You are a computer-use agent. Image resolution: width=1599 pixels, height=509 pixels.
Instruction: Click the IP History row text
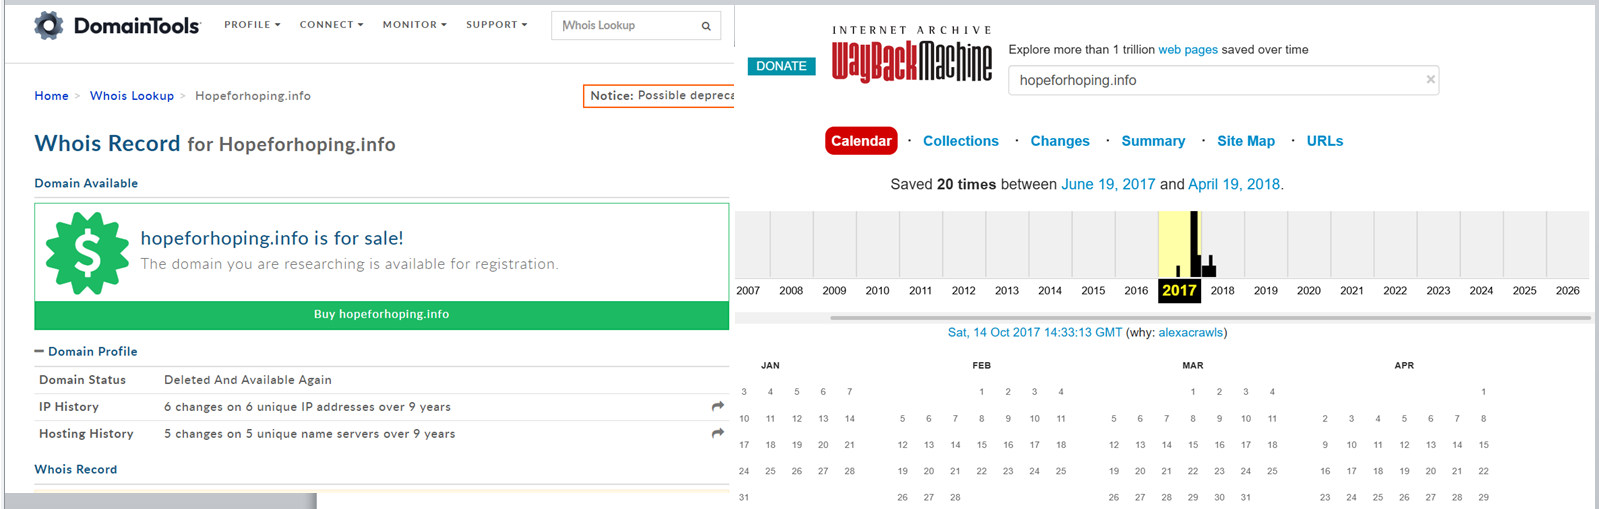tap(307, 407)
